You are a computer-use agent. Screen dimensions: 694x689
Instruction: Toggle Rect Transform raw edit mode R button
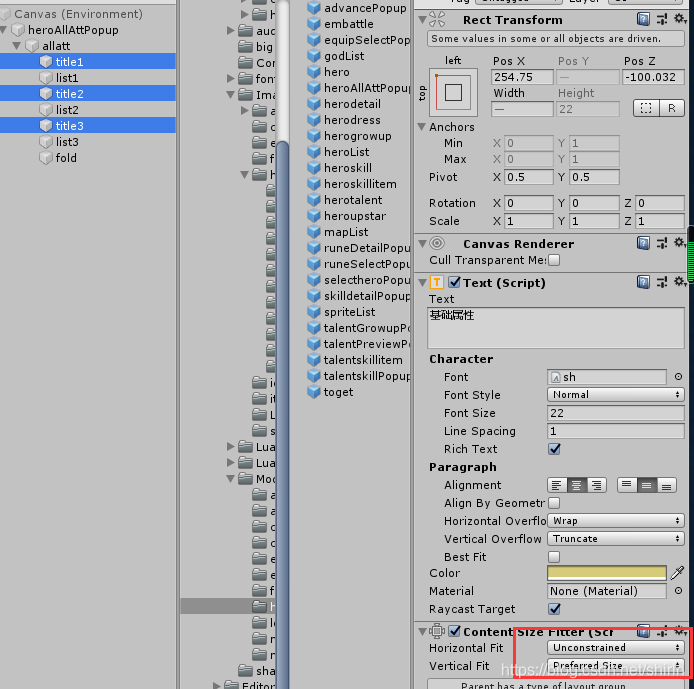(x=672, y=108)
